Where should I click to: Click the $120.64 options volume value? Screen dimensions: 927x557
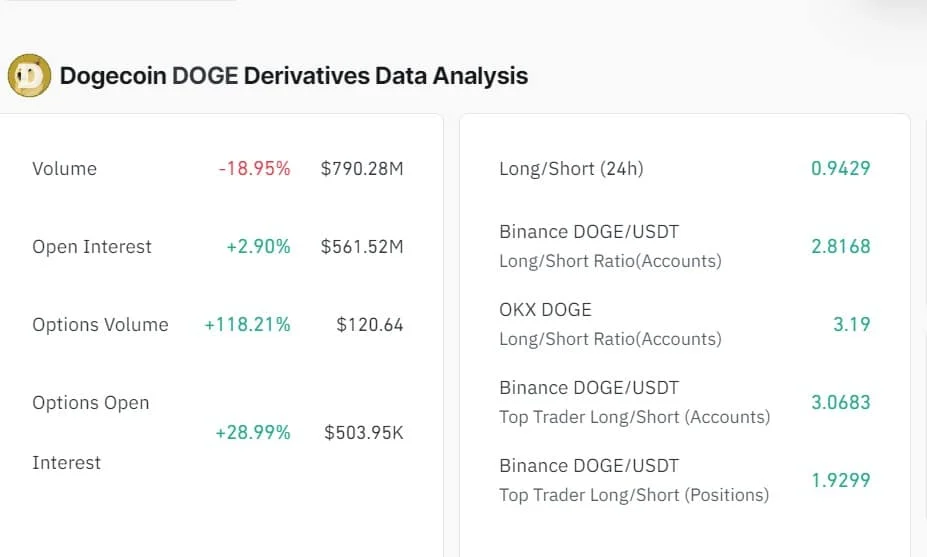[x=369, y=325]
